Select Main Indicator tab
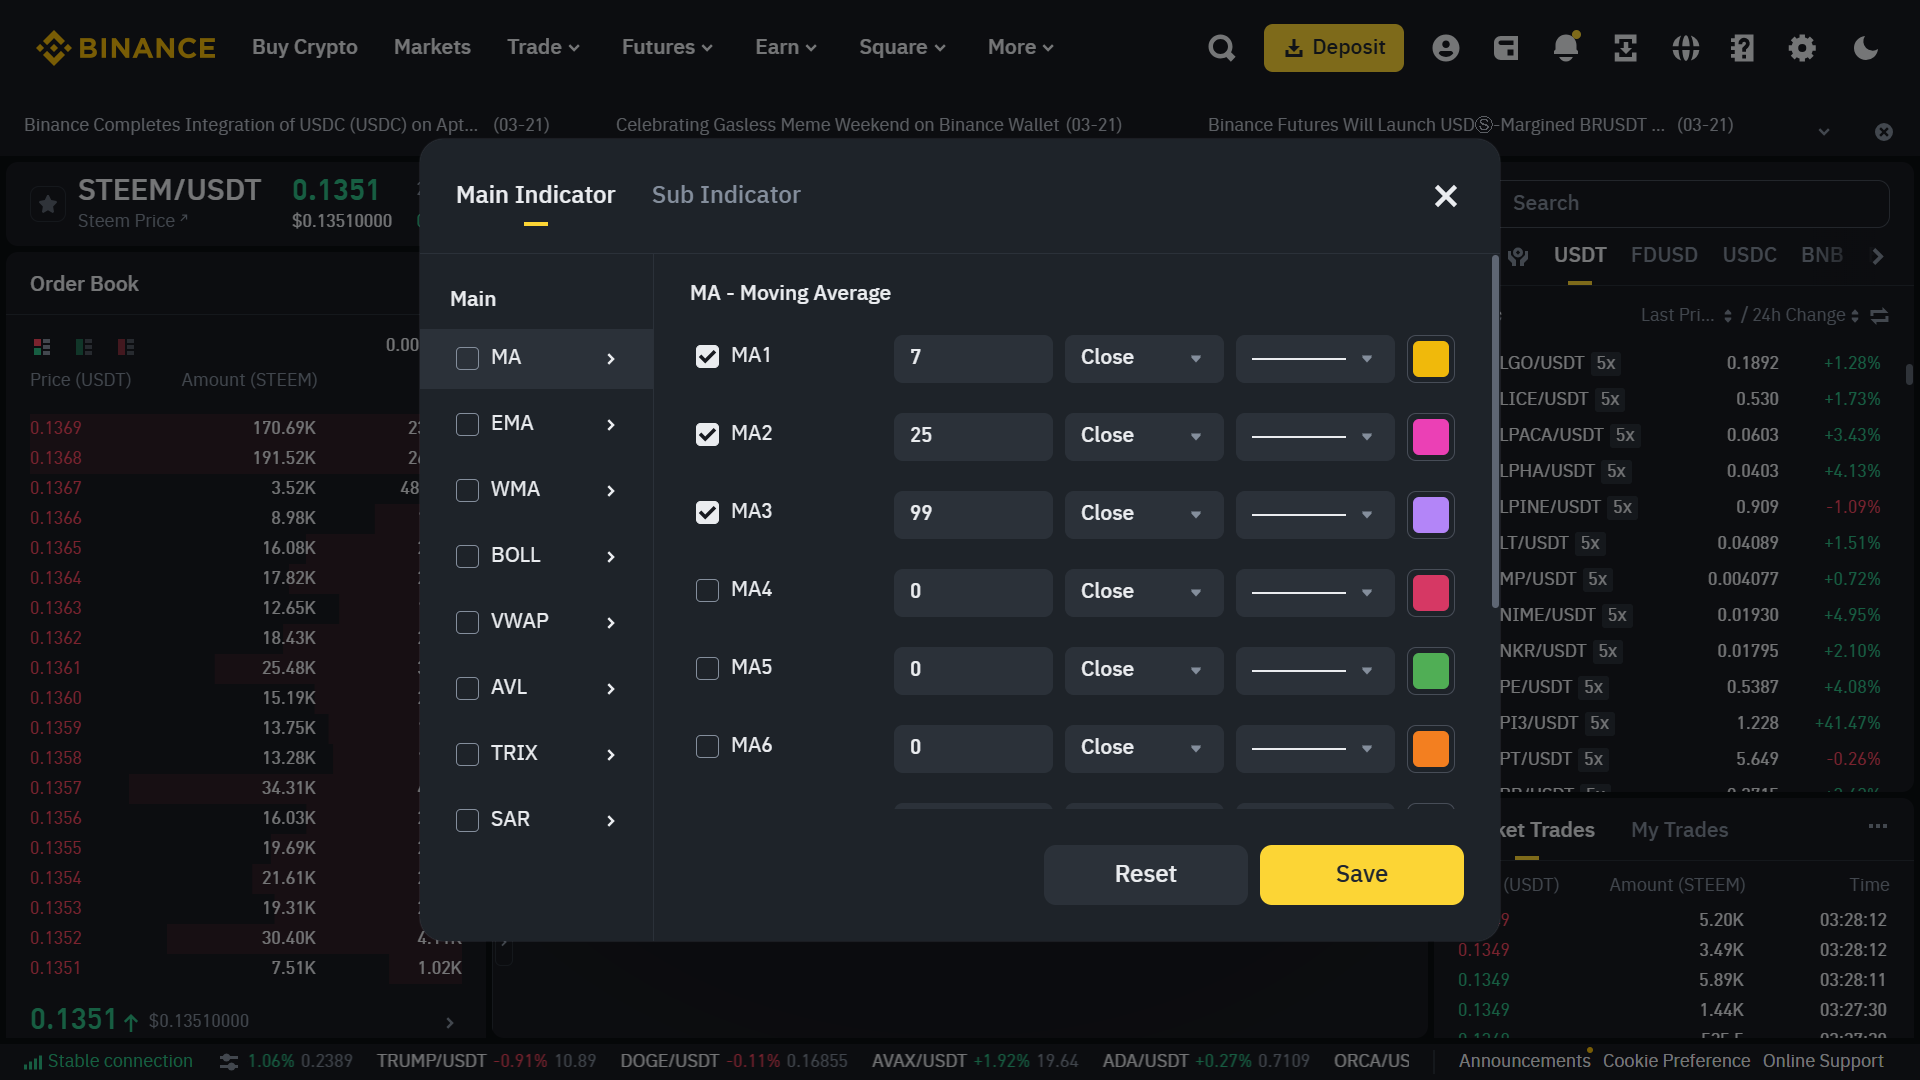Viewport: 1920px width, 1080px height. (x=535, y=196)
